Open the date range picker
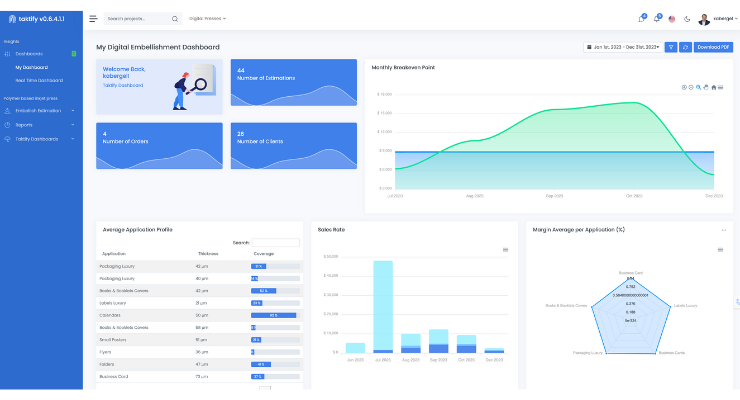The image size is (740, 400). [622, 47]
